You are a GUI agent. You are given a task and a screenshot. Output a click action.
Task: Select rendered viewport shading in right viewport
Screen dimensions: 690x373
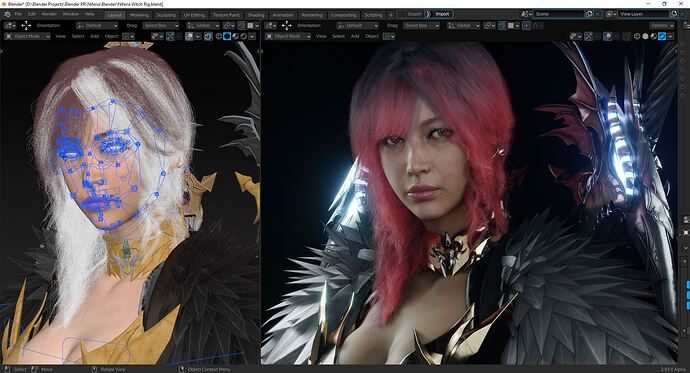click(662, 37)
